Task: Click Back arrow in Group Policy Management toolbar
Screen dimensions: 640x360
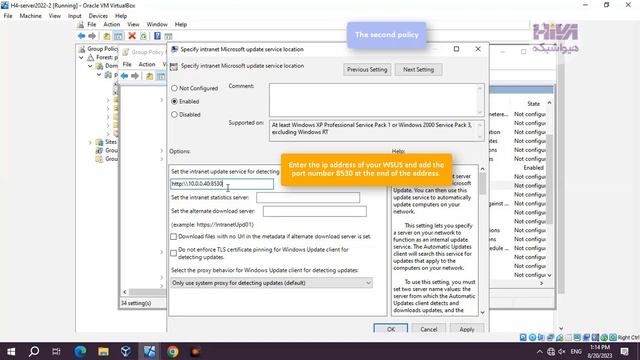Action: (x=81, y=36)
